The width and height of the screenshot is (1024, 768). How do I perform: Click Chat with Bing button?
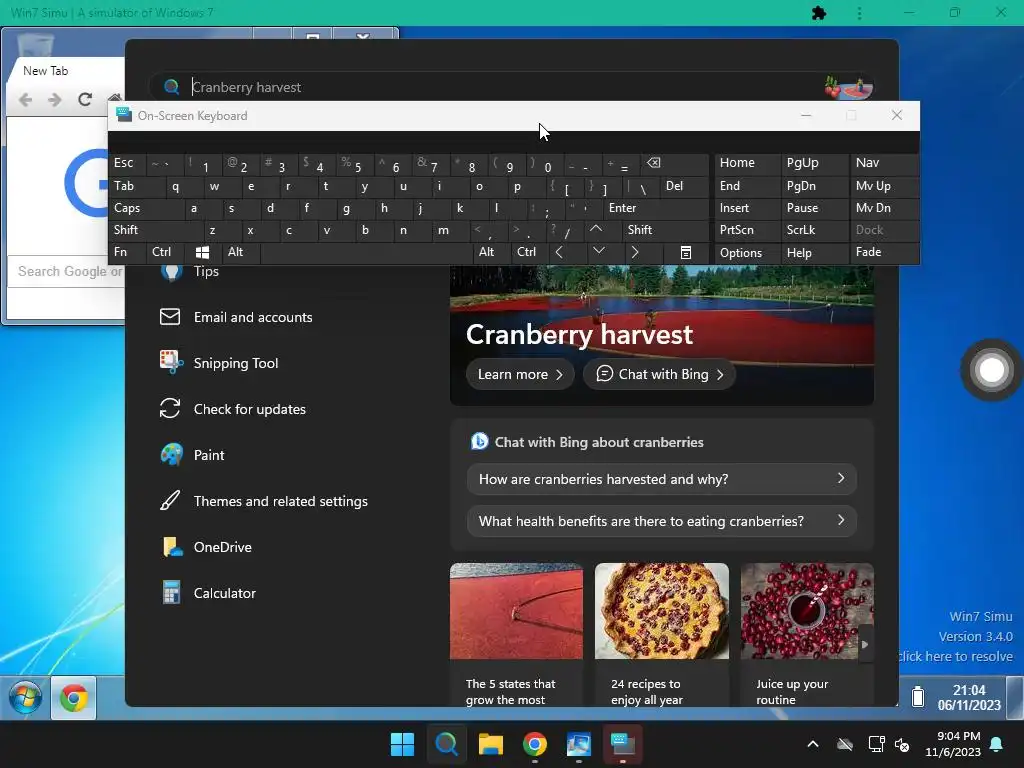point(660,374)
